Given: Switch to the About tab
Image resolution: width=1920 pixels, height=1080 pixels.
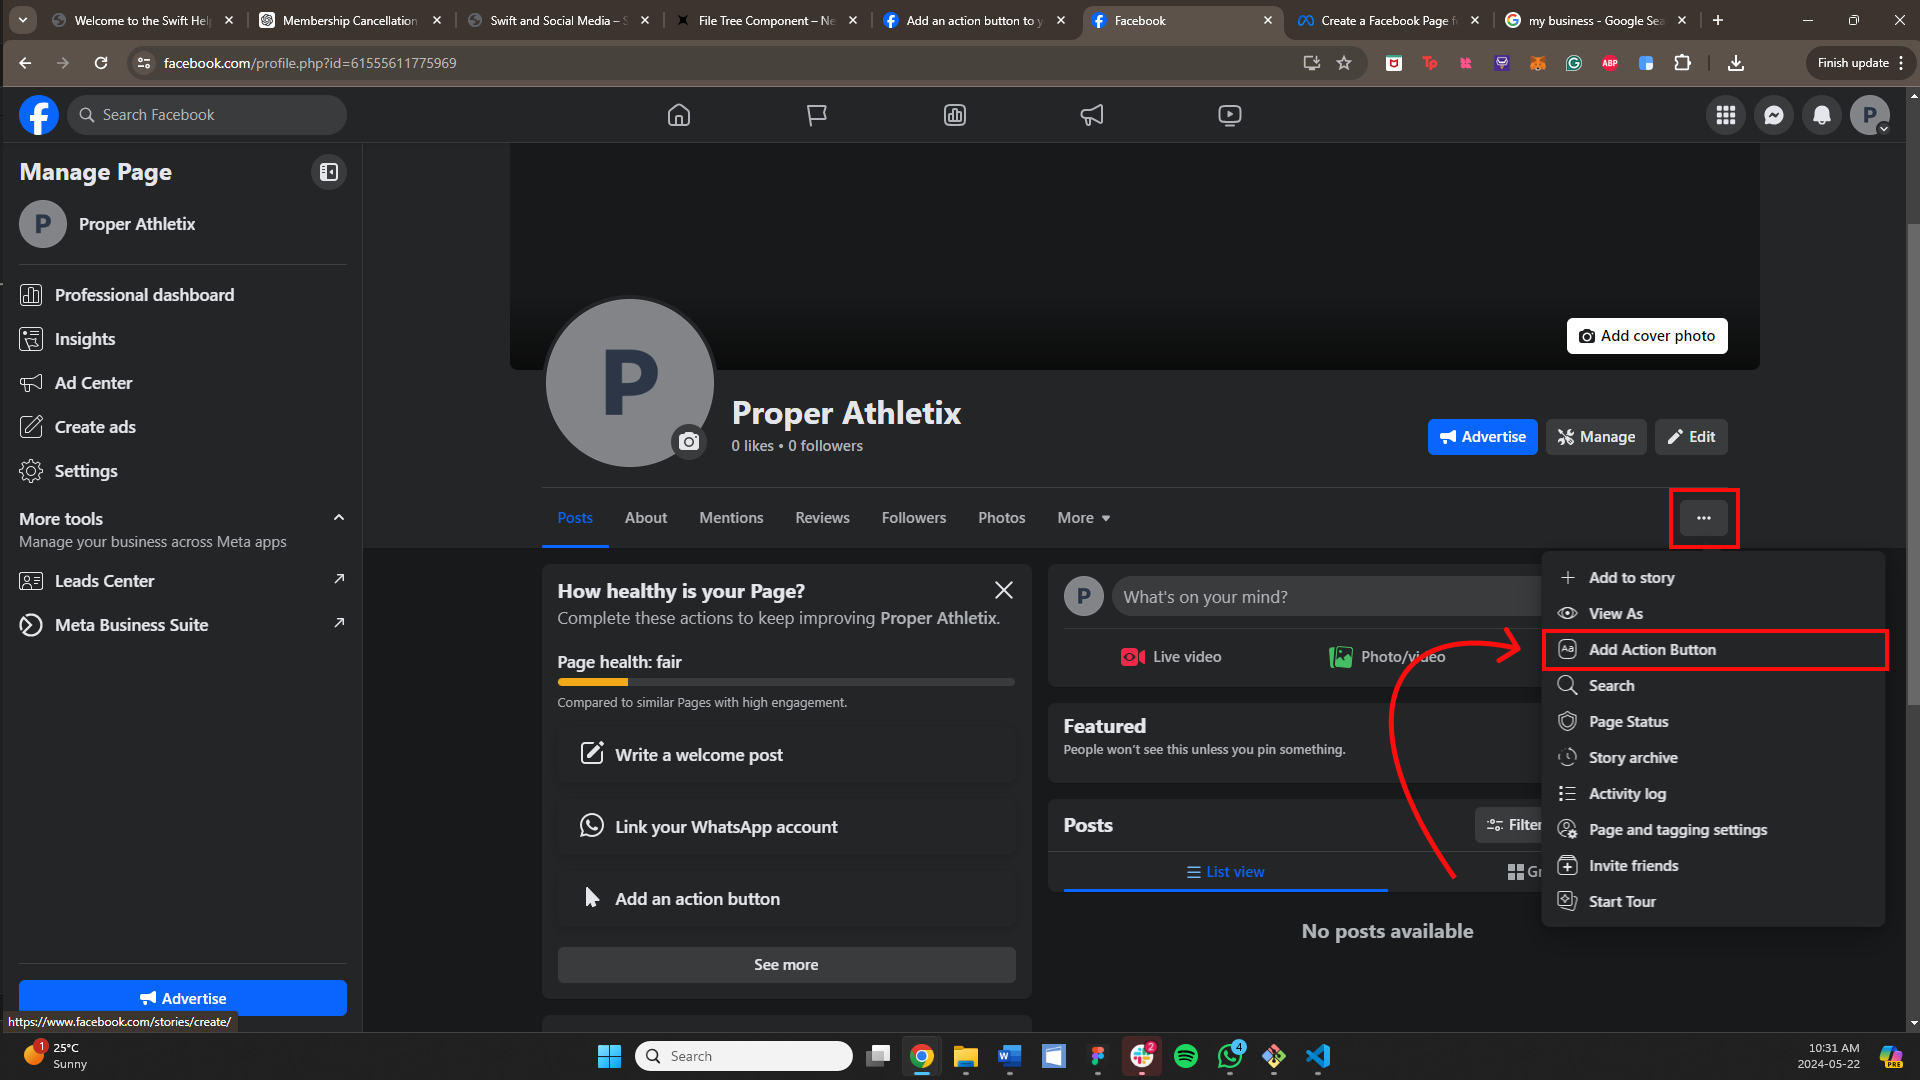Looking at the screenshot, I should coord(645,518).
